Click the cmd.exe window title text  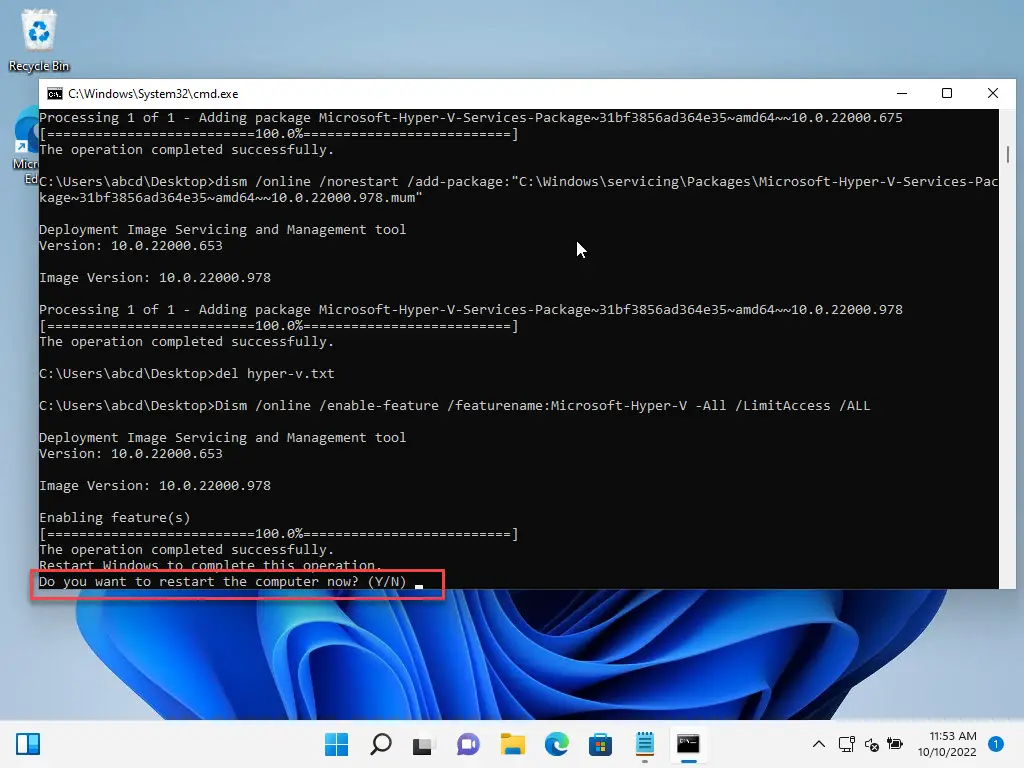tap(153, 94)
